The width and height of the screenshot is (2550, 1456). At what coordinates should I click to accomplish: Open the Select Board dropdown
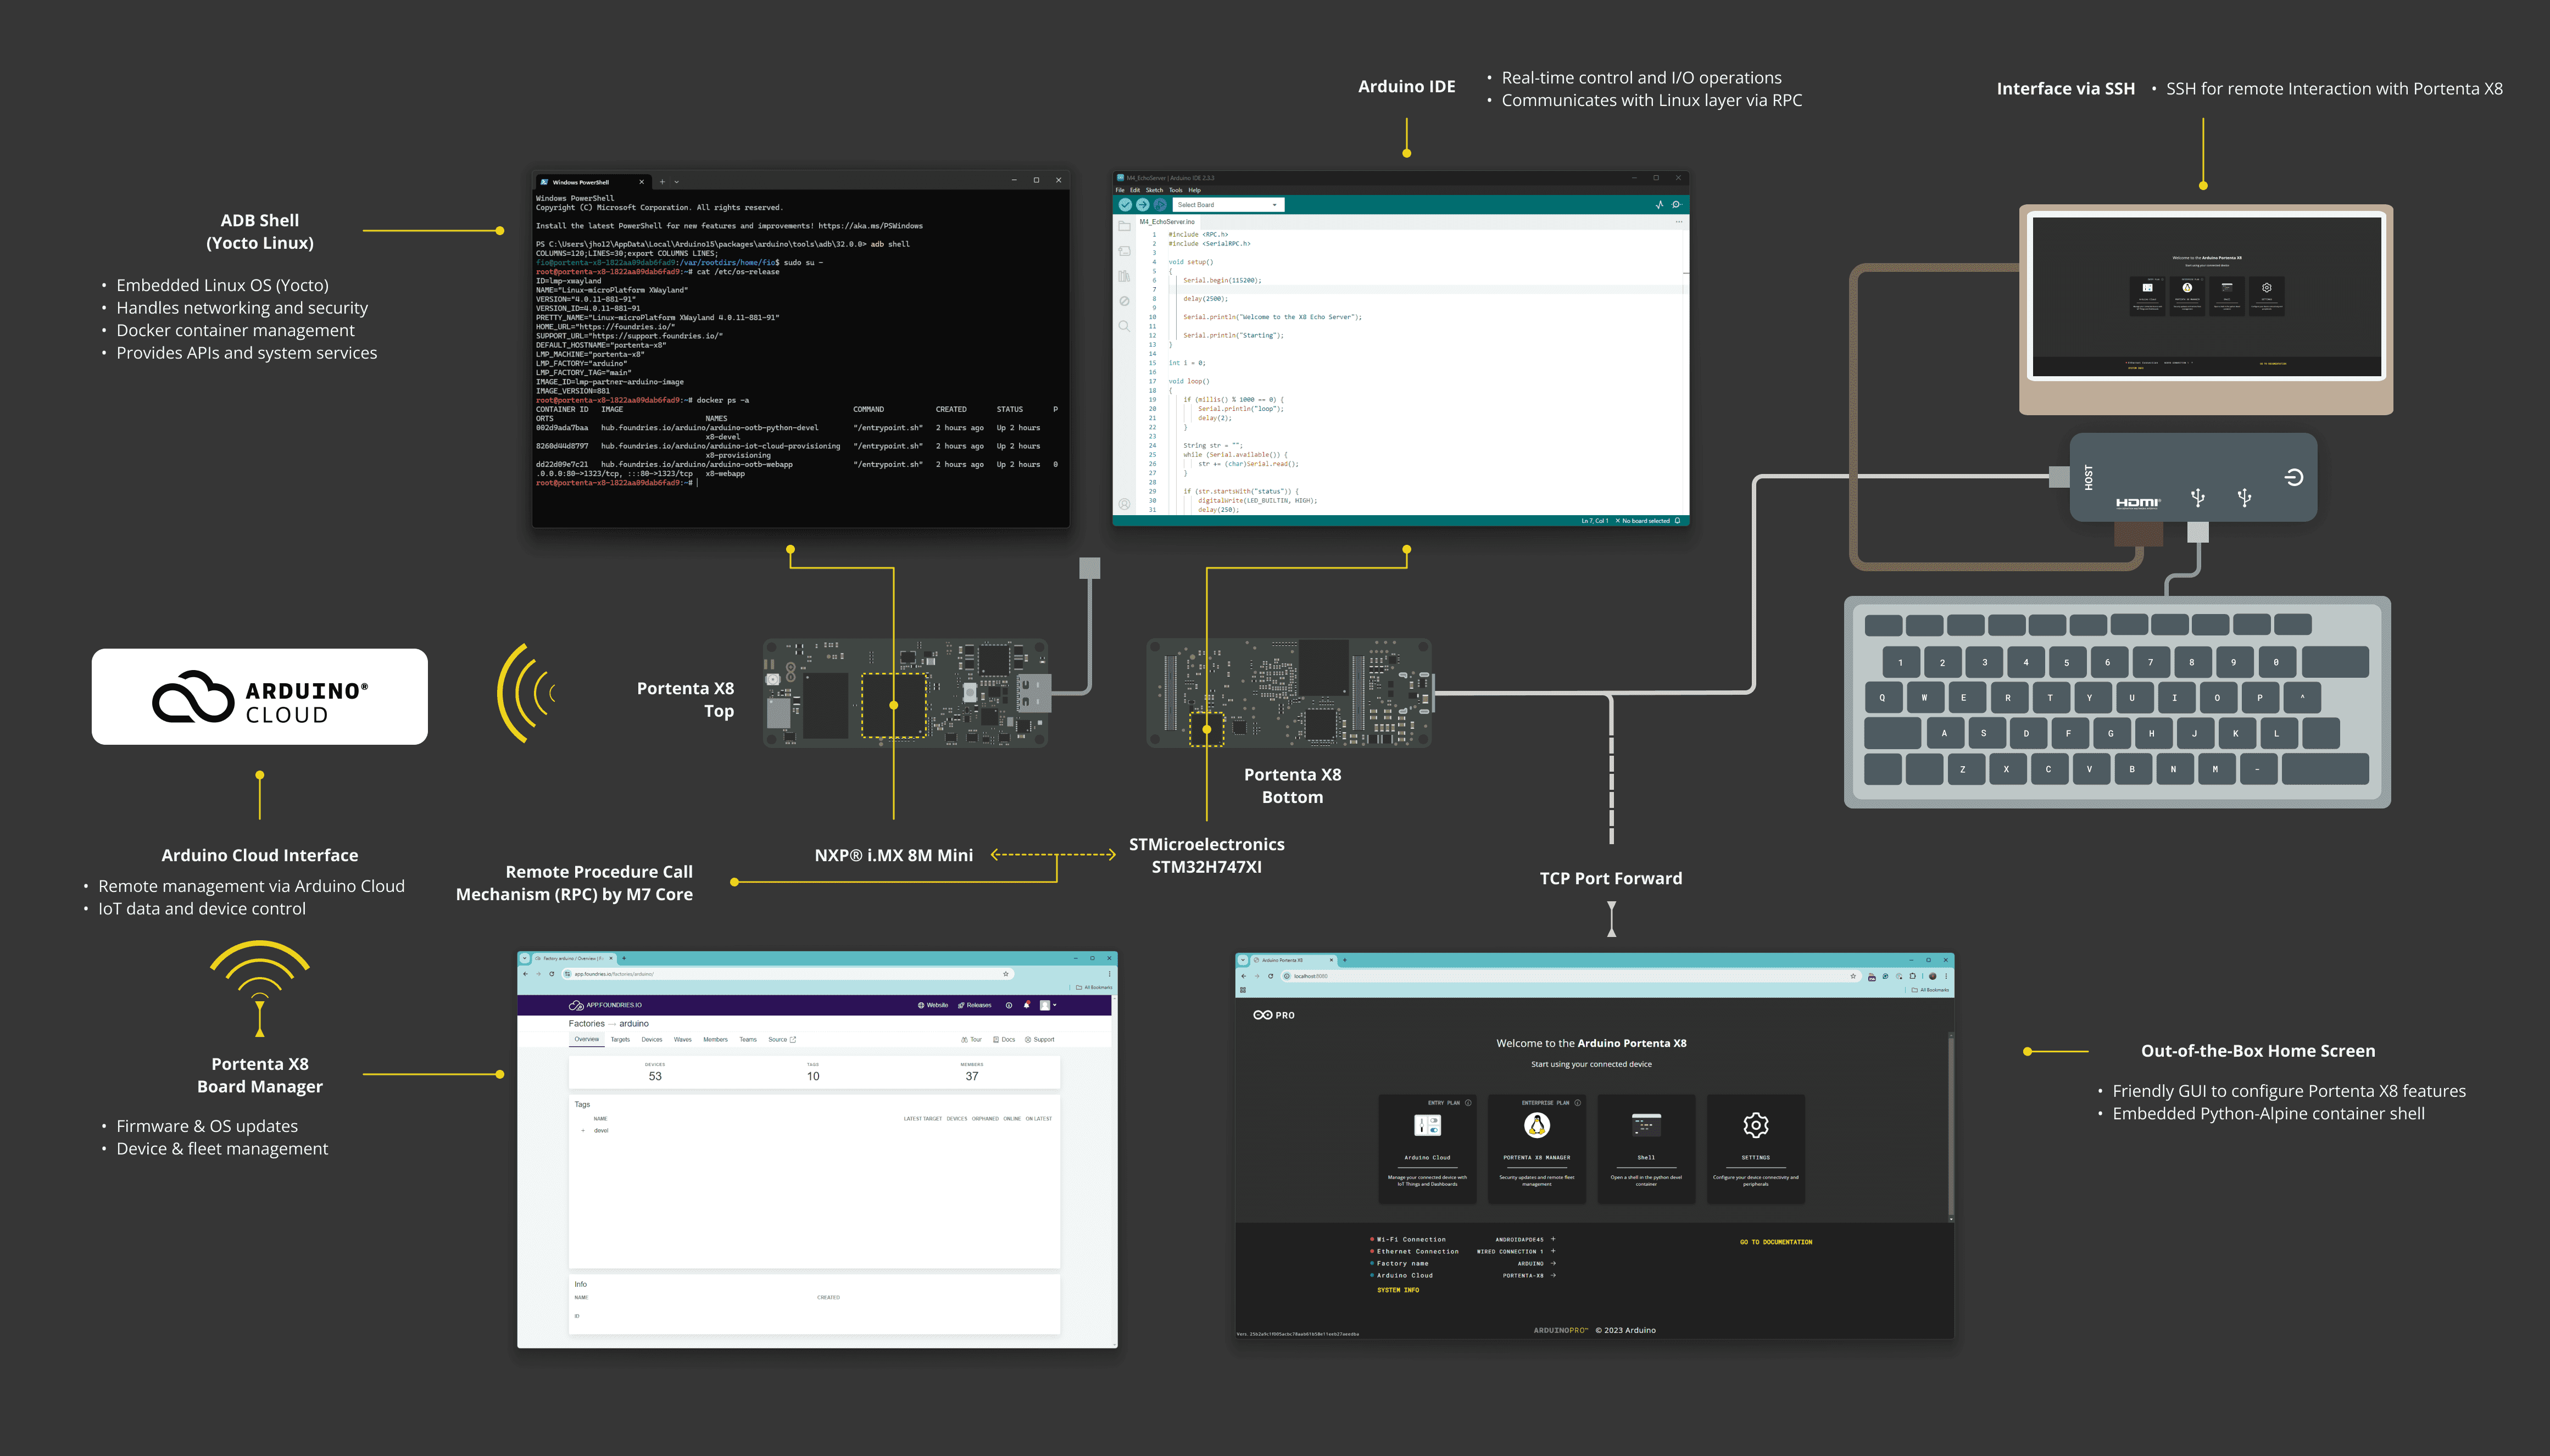pyautogui.click(x=1228, y=205)
